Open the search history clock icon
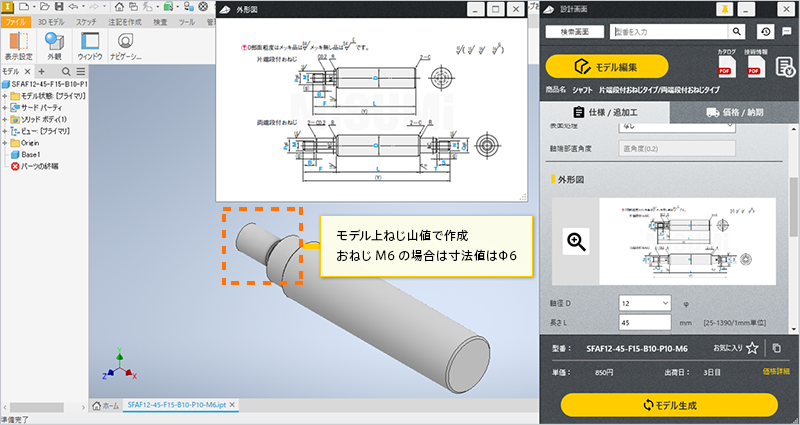Screen dimensions: 800x425 pyautogui.click(x=765, y=32)
